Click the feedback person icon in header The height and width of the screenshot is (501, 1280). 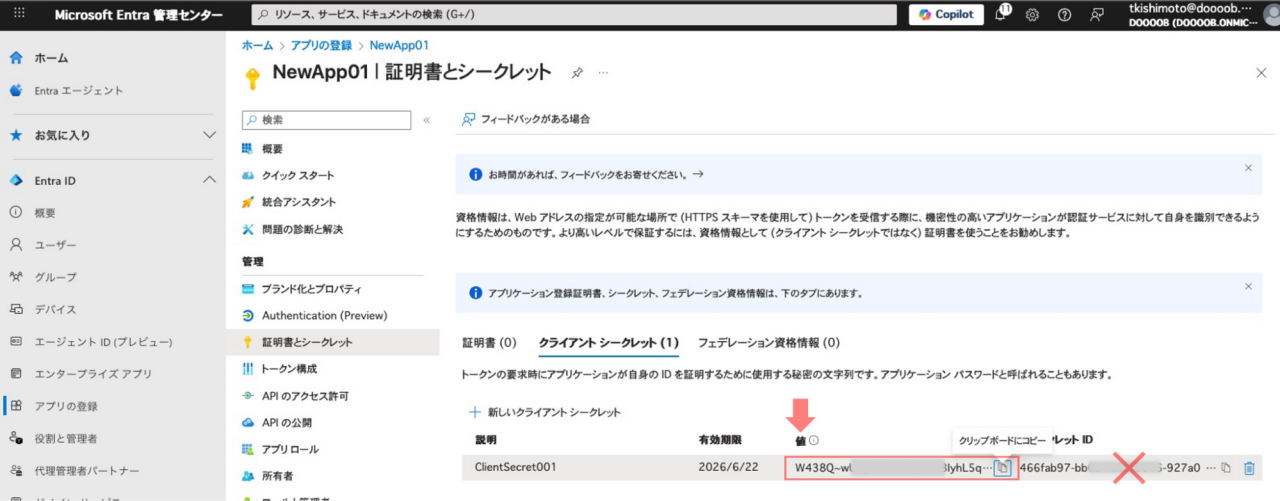(x=1097, y=15)
